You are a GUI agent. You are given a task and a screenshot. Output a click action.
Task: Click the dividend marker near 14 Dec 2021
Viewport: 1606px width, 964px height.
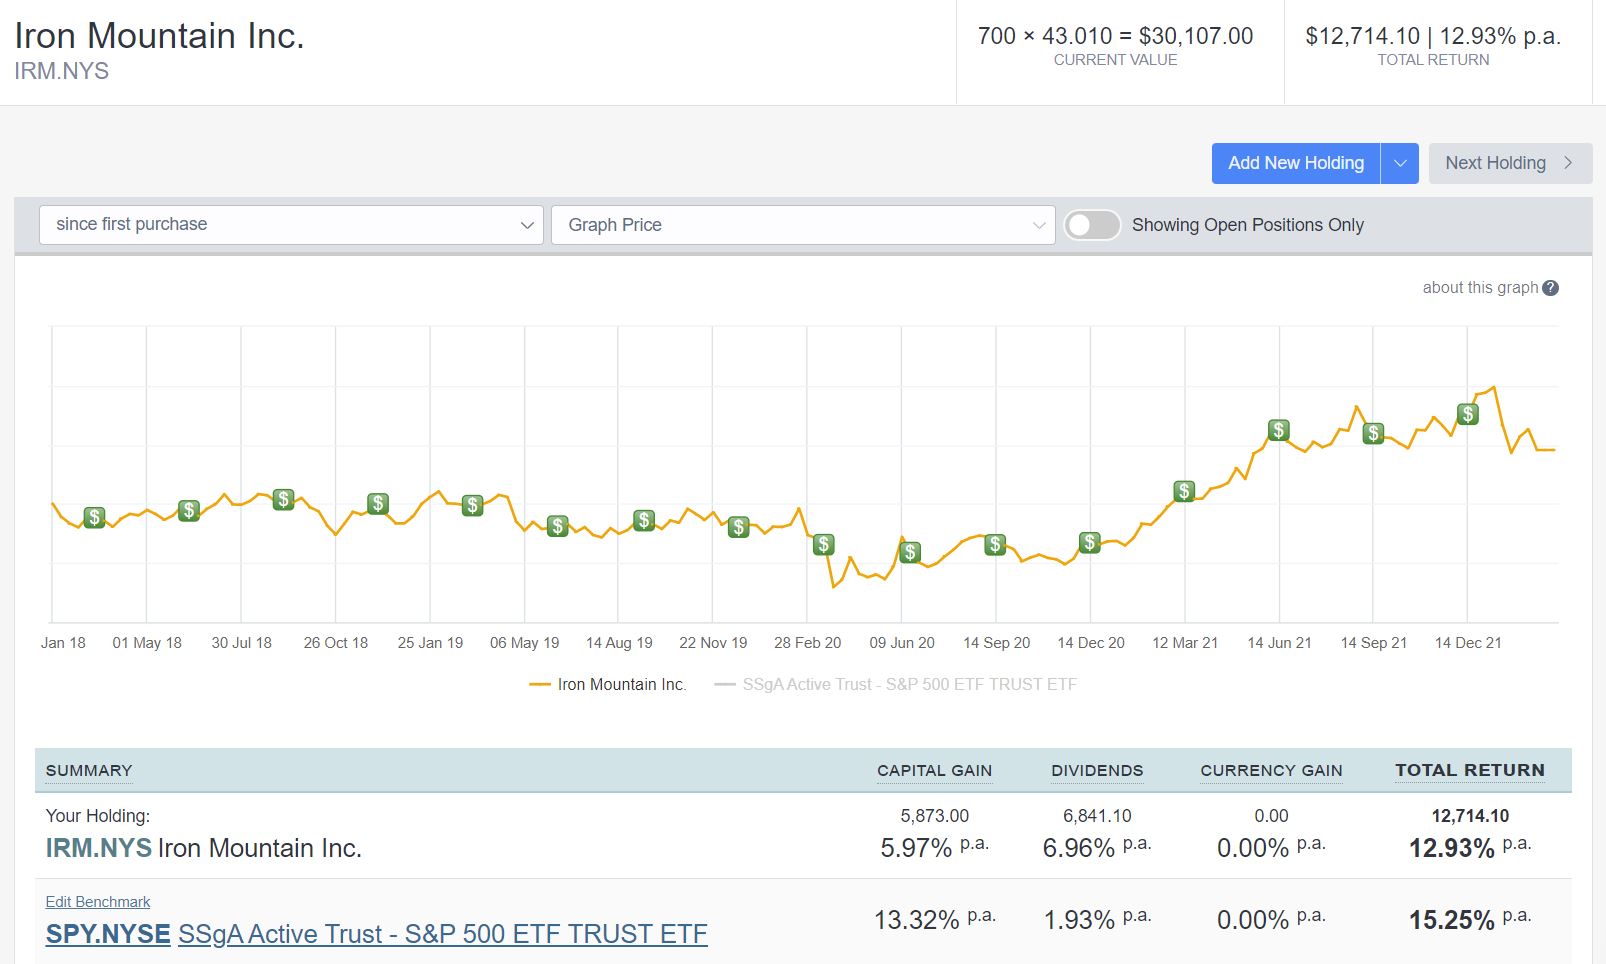(x=1467, y=413)
